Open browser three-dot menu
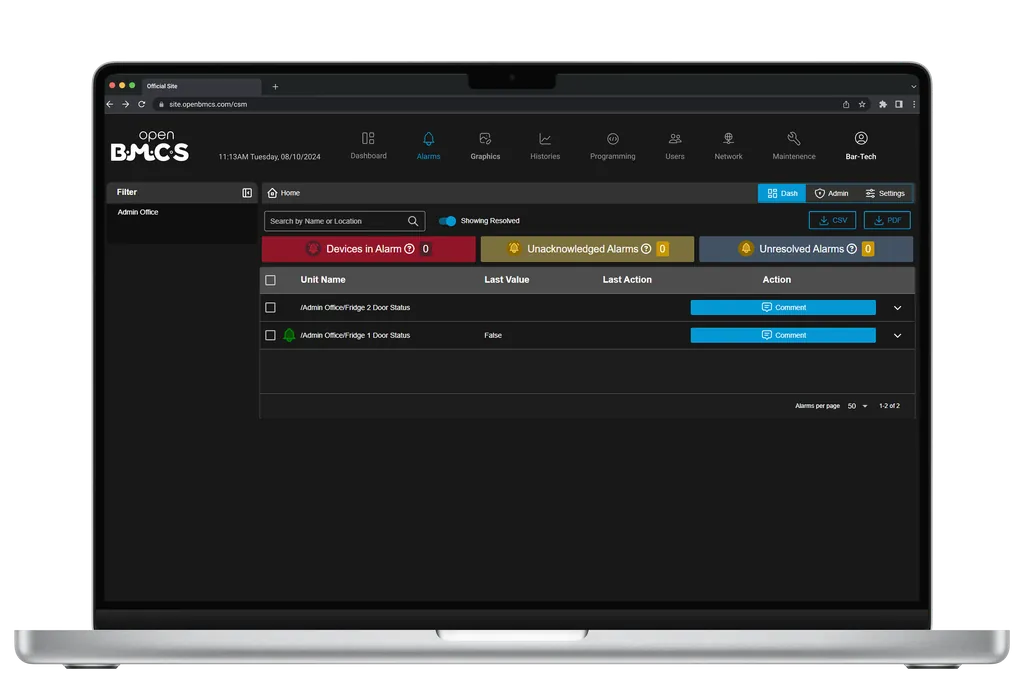The image size is (1024, 675). point(914,104)
